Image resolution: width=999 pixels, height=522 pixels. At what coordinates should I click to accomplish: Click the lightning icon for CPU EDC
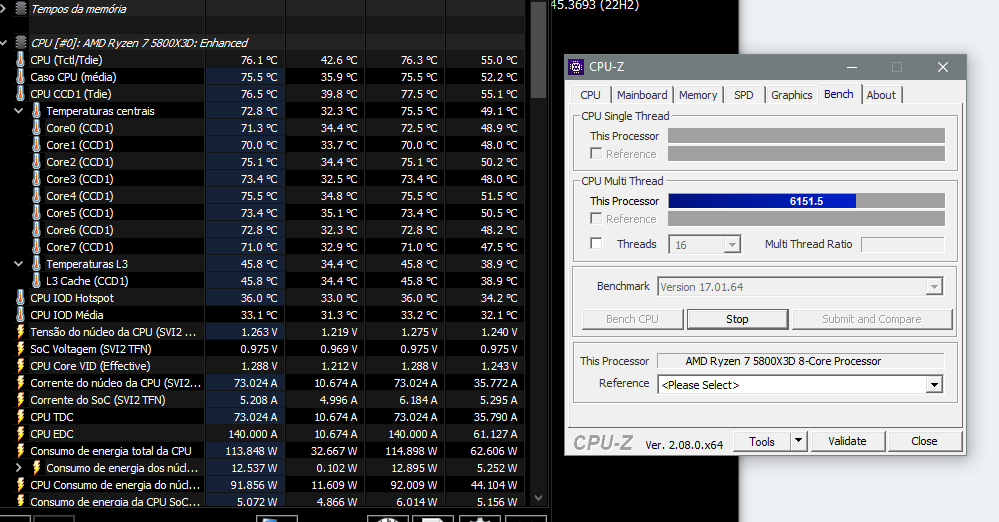[x=20, y=434]
